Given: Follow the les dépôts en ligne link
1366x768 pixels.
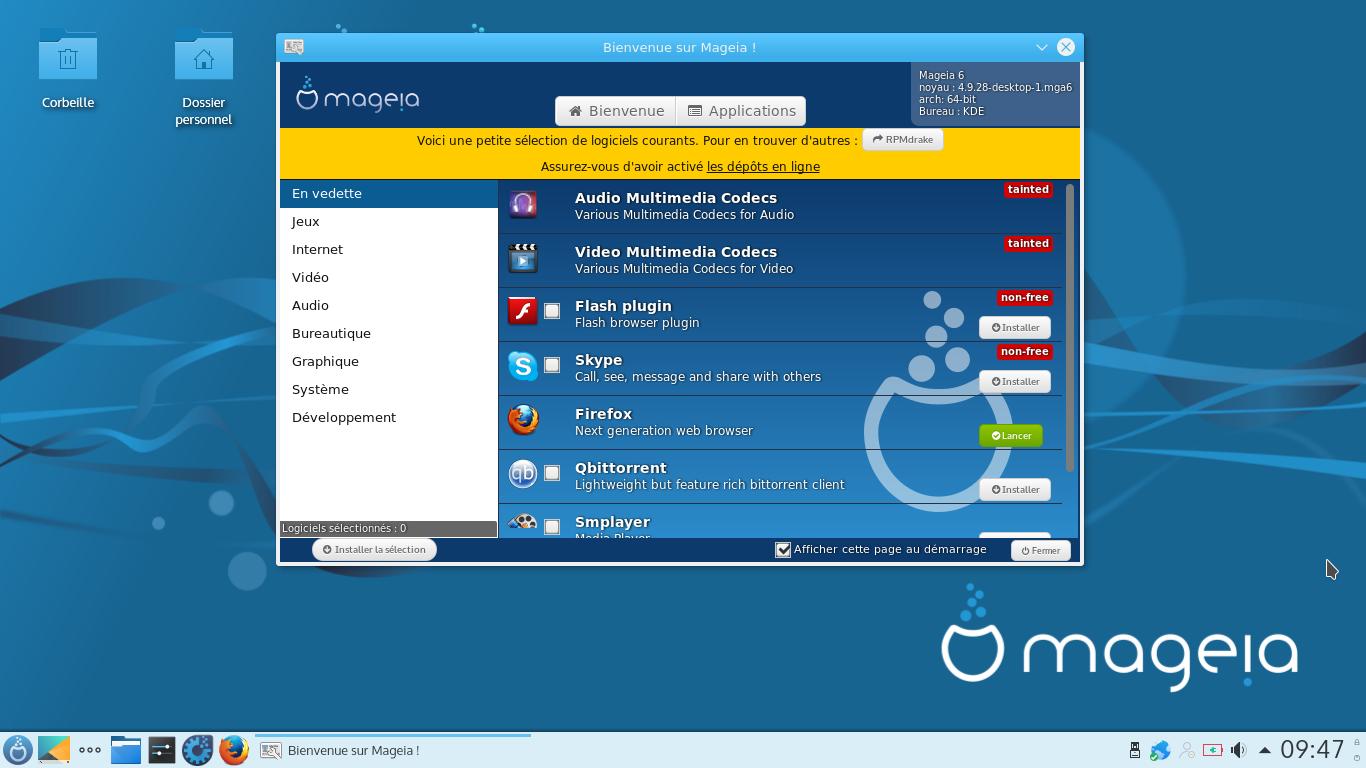Looking at the screenshot, I should click(x=763, y=167).
